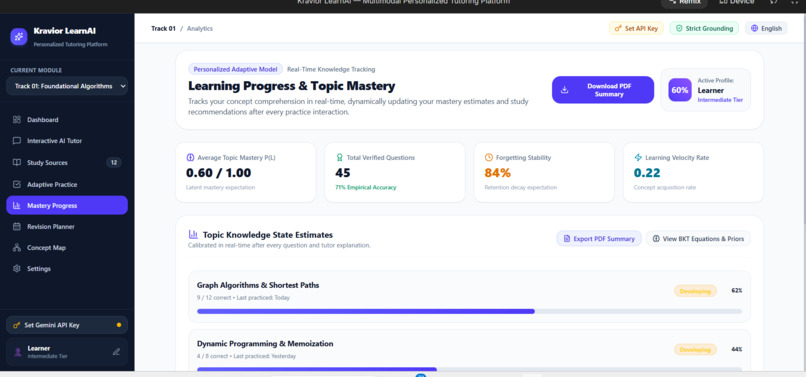Click the Set Gemini API Key button
The height and width of the screenshot is (377, 806).
coord(67,325)
